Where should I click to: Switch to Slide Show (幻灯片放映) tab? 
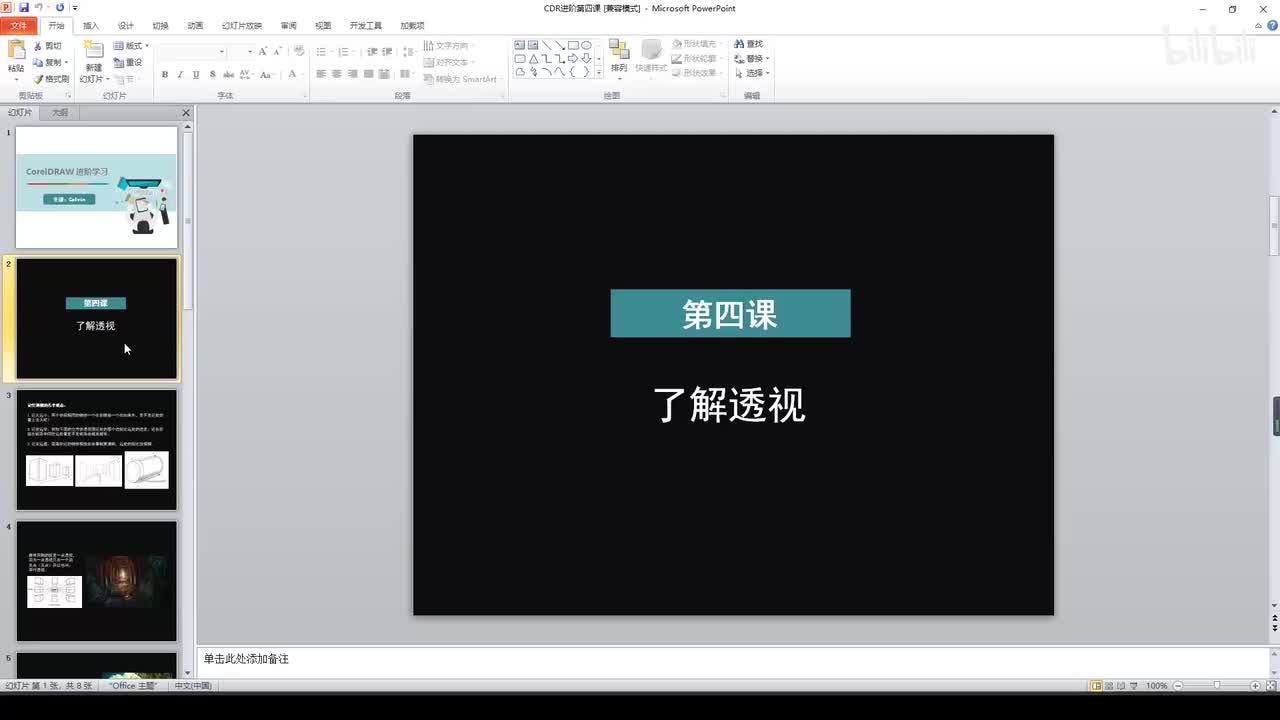point(242,25)
